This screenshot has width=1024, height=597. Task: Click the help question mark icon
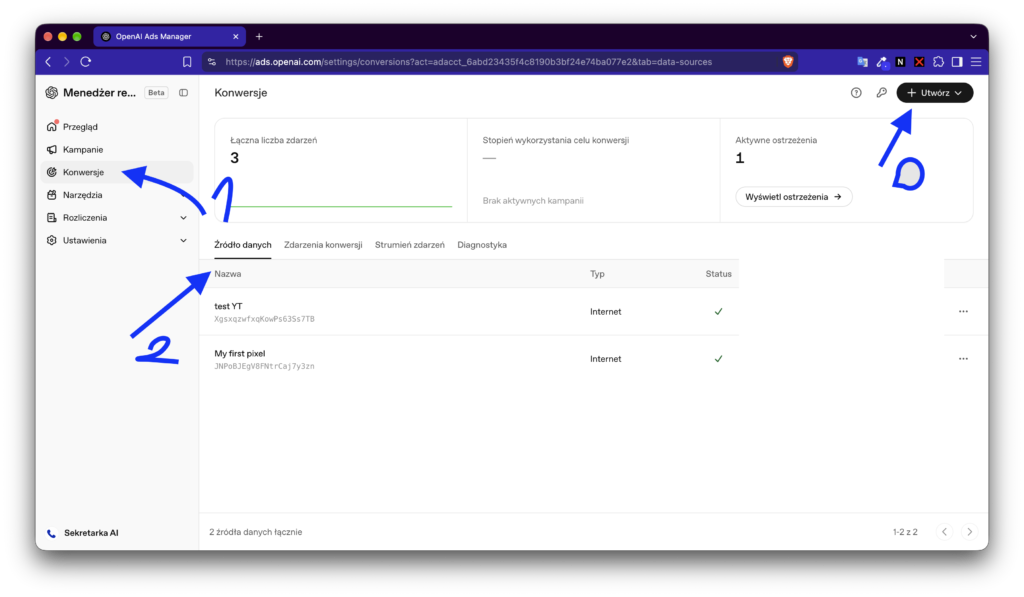tap(856, 93)
